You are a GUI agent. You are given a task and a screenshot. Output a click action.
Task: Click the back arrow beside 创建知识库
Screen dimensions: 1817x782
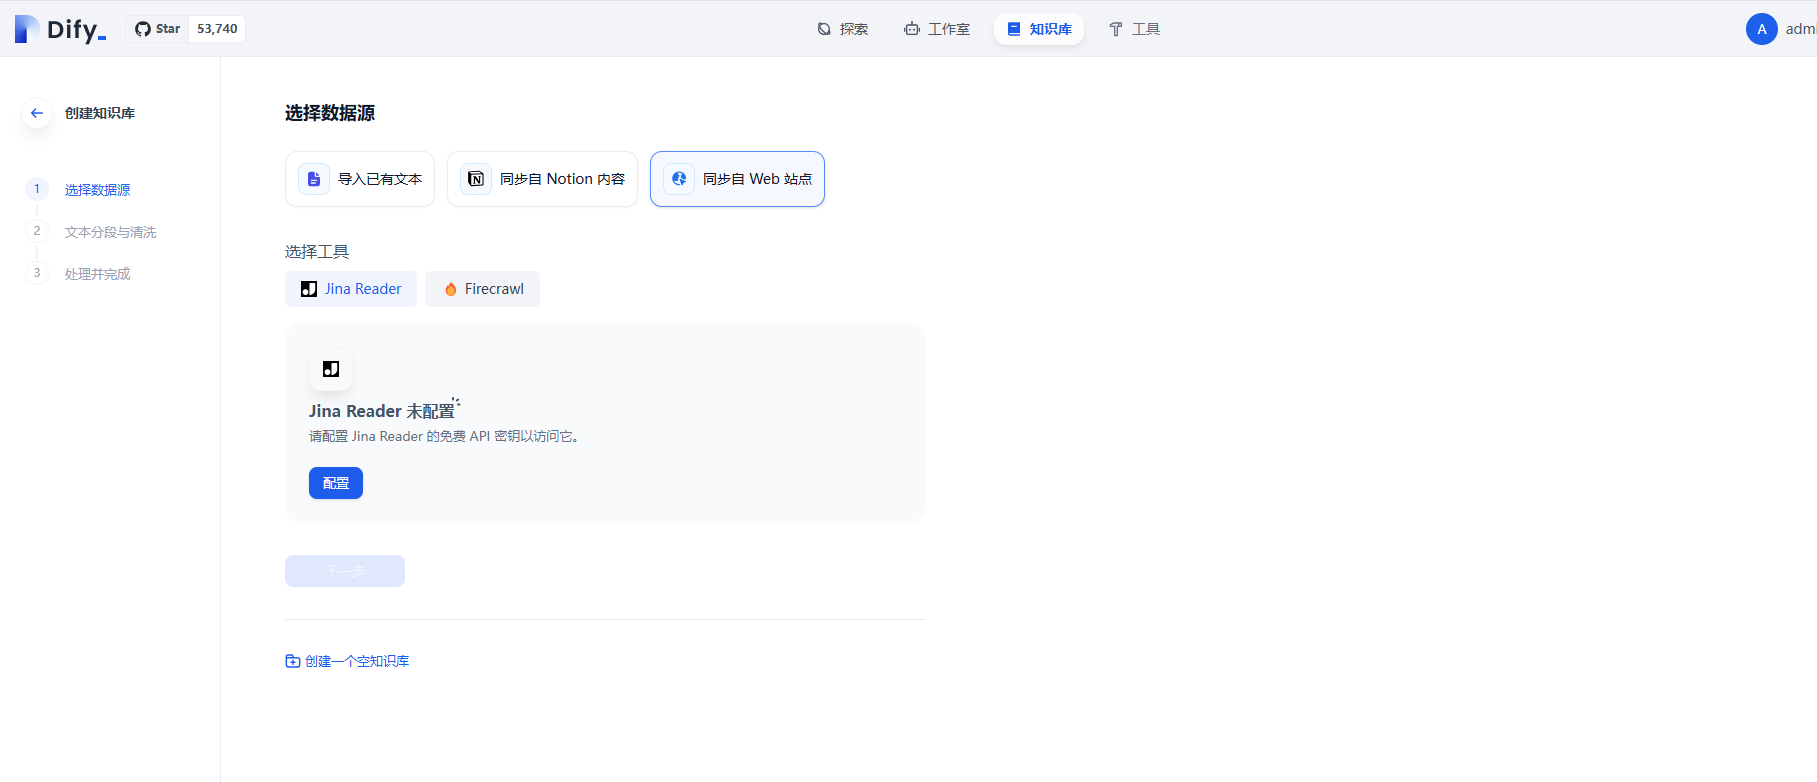point(37,113)
